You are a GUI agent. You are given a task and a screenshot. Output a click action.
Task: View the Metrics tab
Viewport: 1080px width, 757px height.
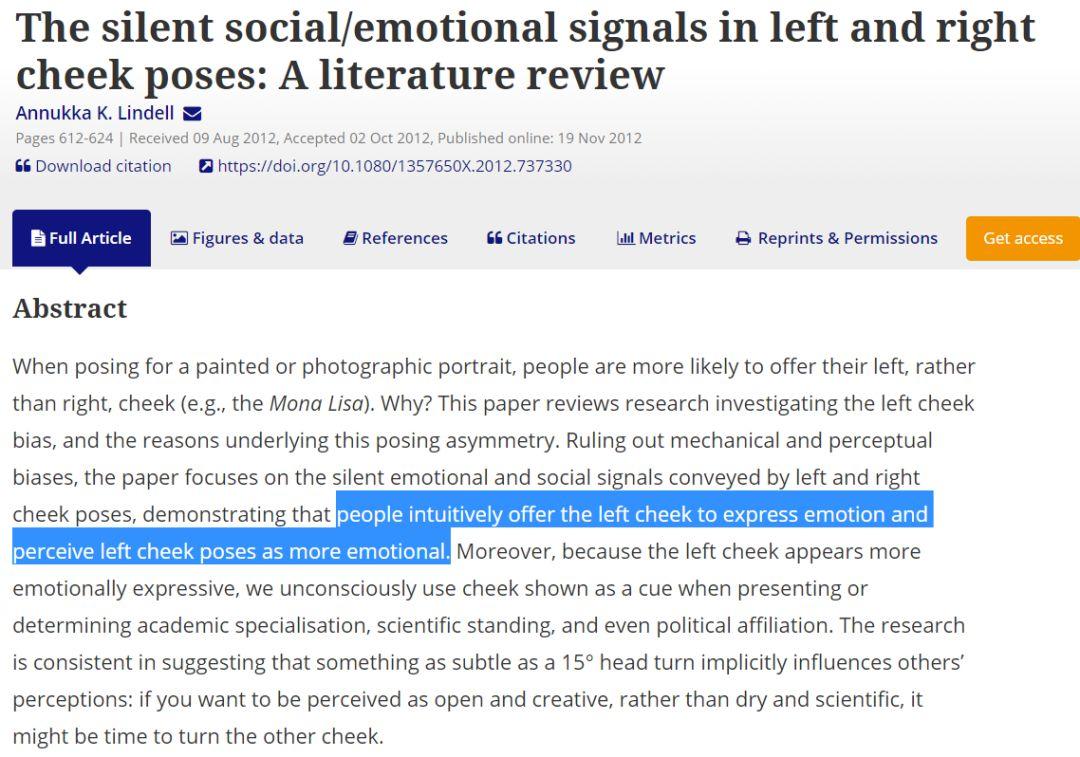tap(656, 238)
